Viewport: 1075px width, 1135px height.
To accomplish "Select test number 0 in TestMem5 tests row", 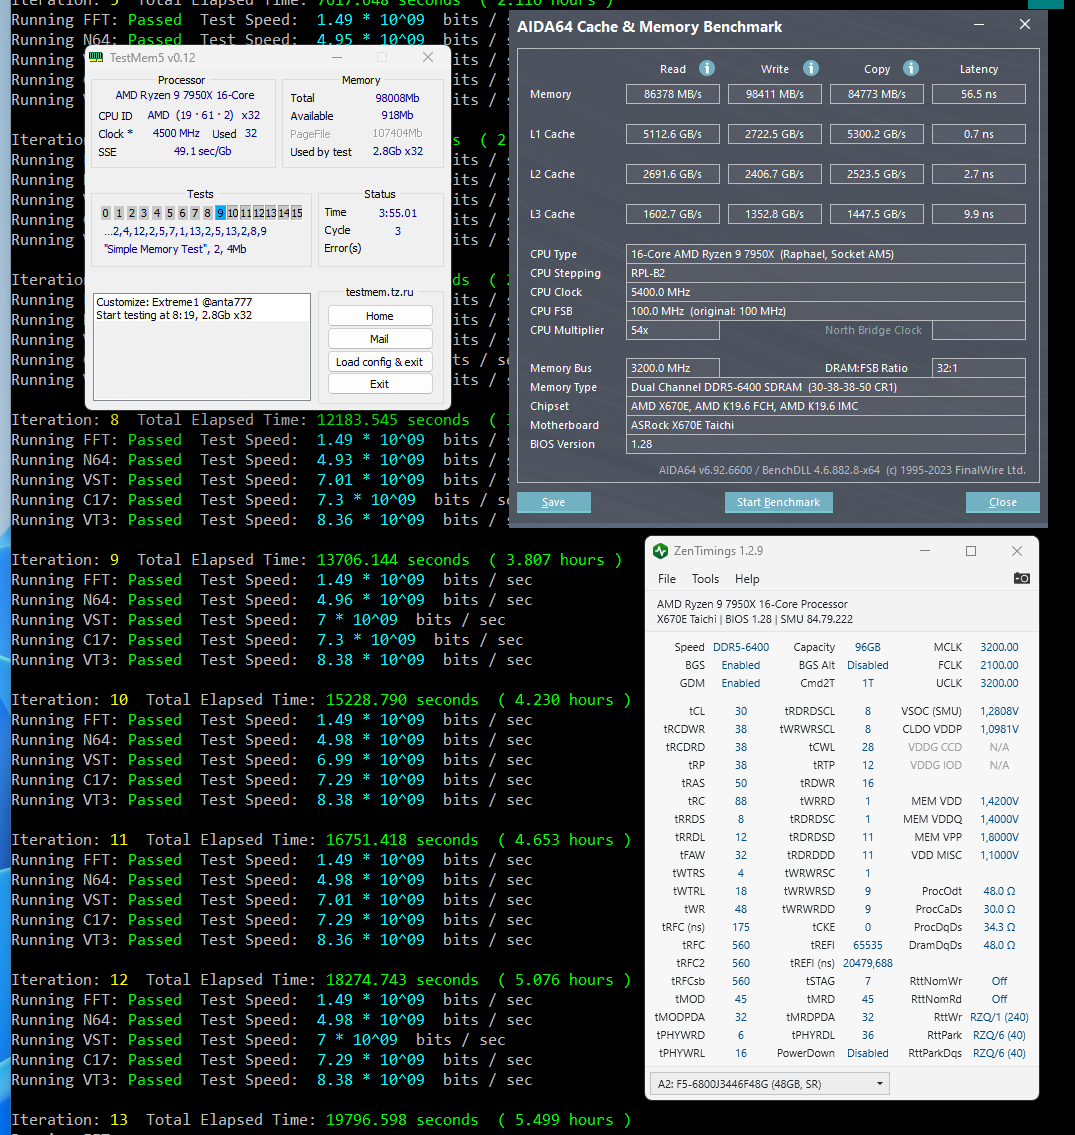I will [x=106, y=213].
